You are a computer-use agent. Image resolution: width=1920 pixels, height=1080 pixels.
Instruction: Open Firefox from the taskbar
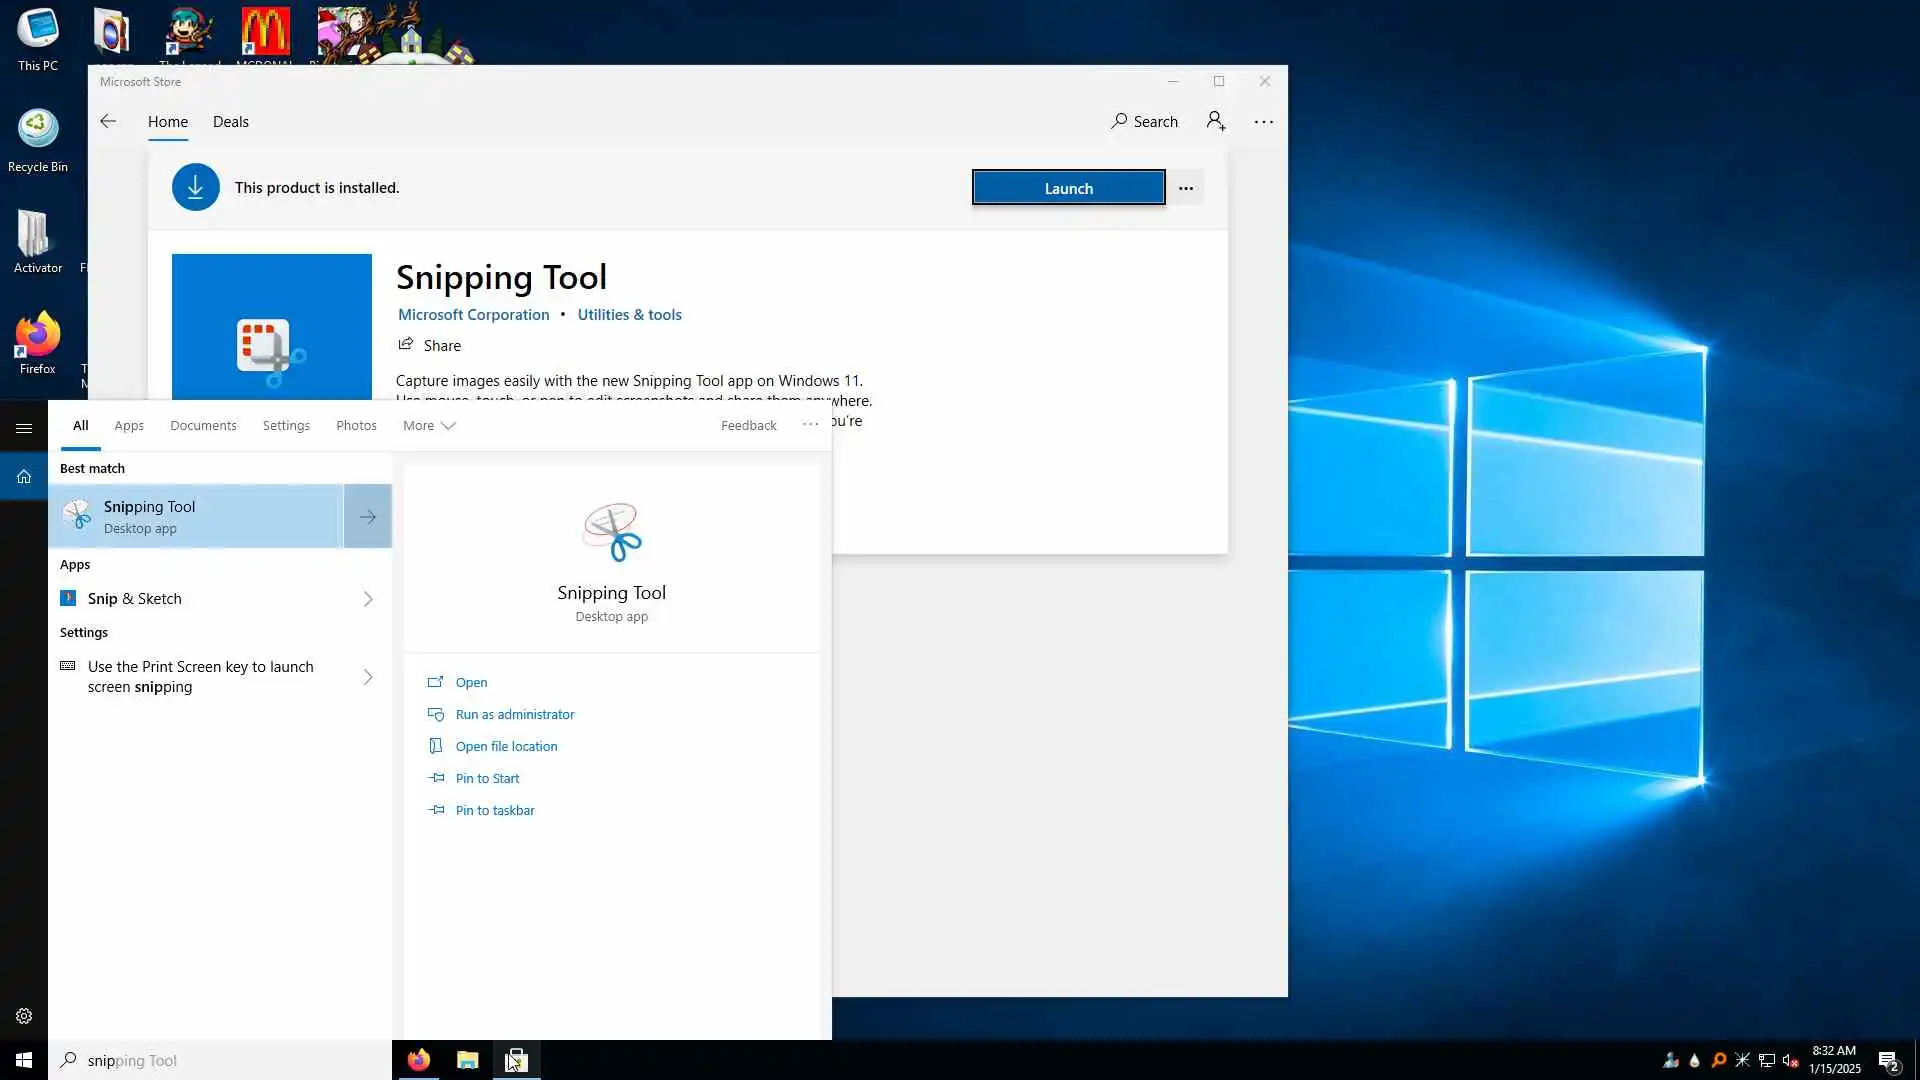click(419, 1060)
